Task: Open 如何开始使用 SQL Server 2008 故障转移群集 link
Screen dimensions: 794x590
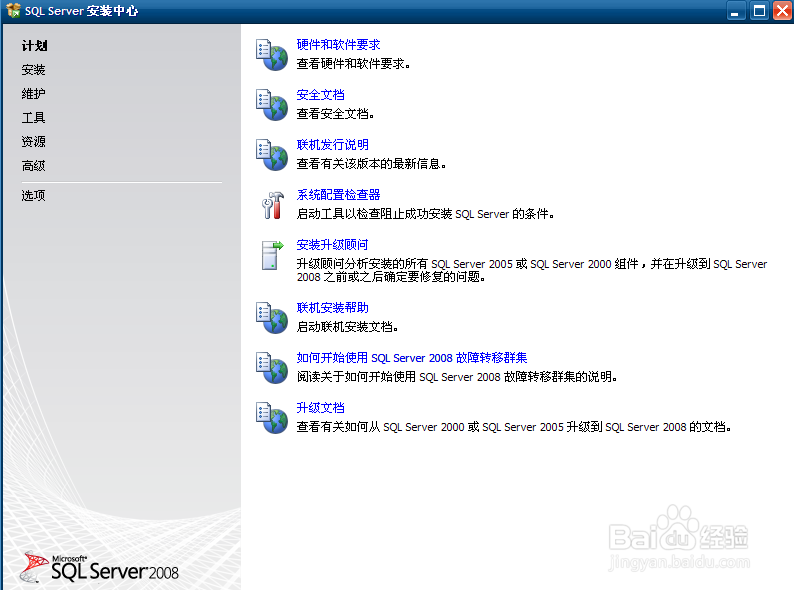Action: (x=412, y=358)
